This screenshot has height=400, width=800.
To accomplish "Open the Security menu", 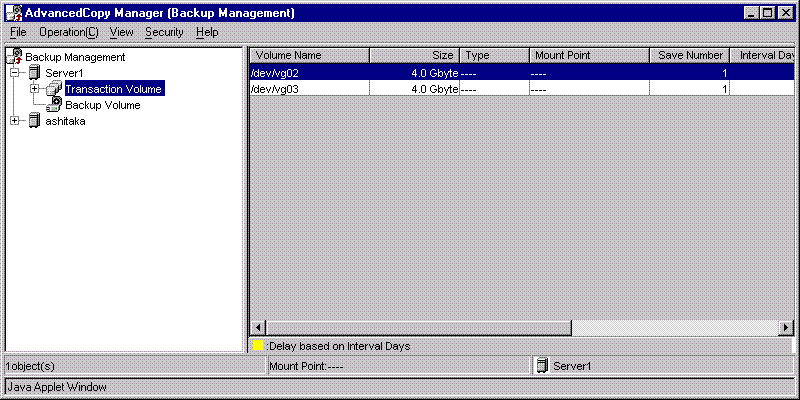I will click(164, 32).
